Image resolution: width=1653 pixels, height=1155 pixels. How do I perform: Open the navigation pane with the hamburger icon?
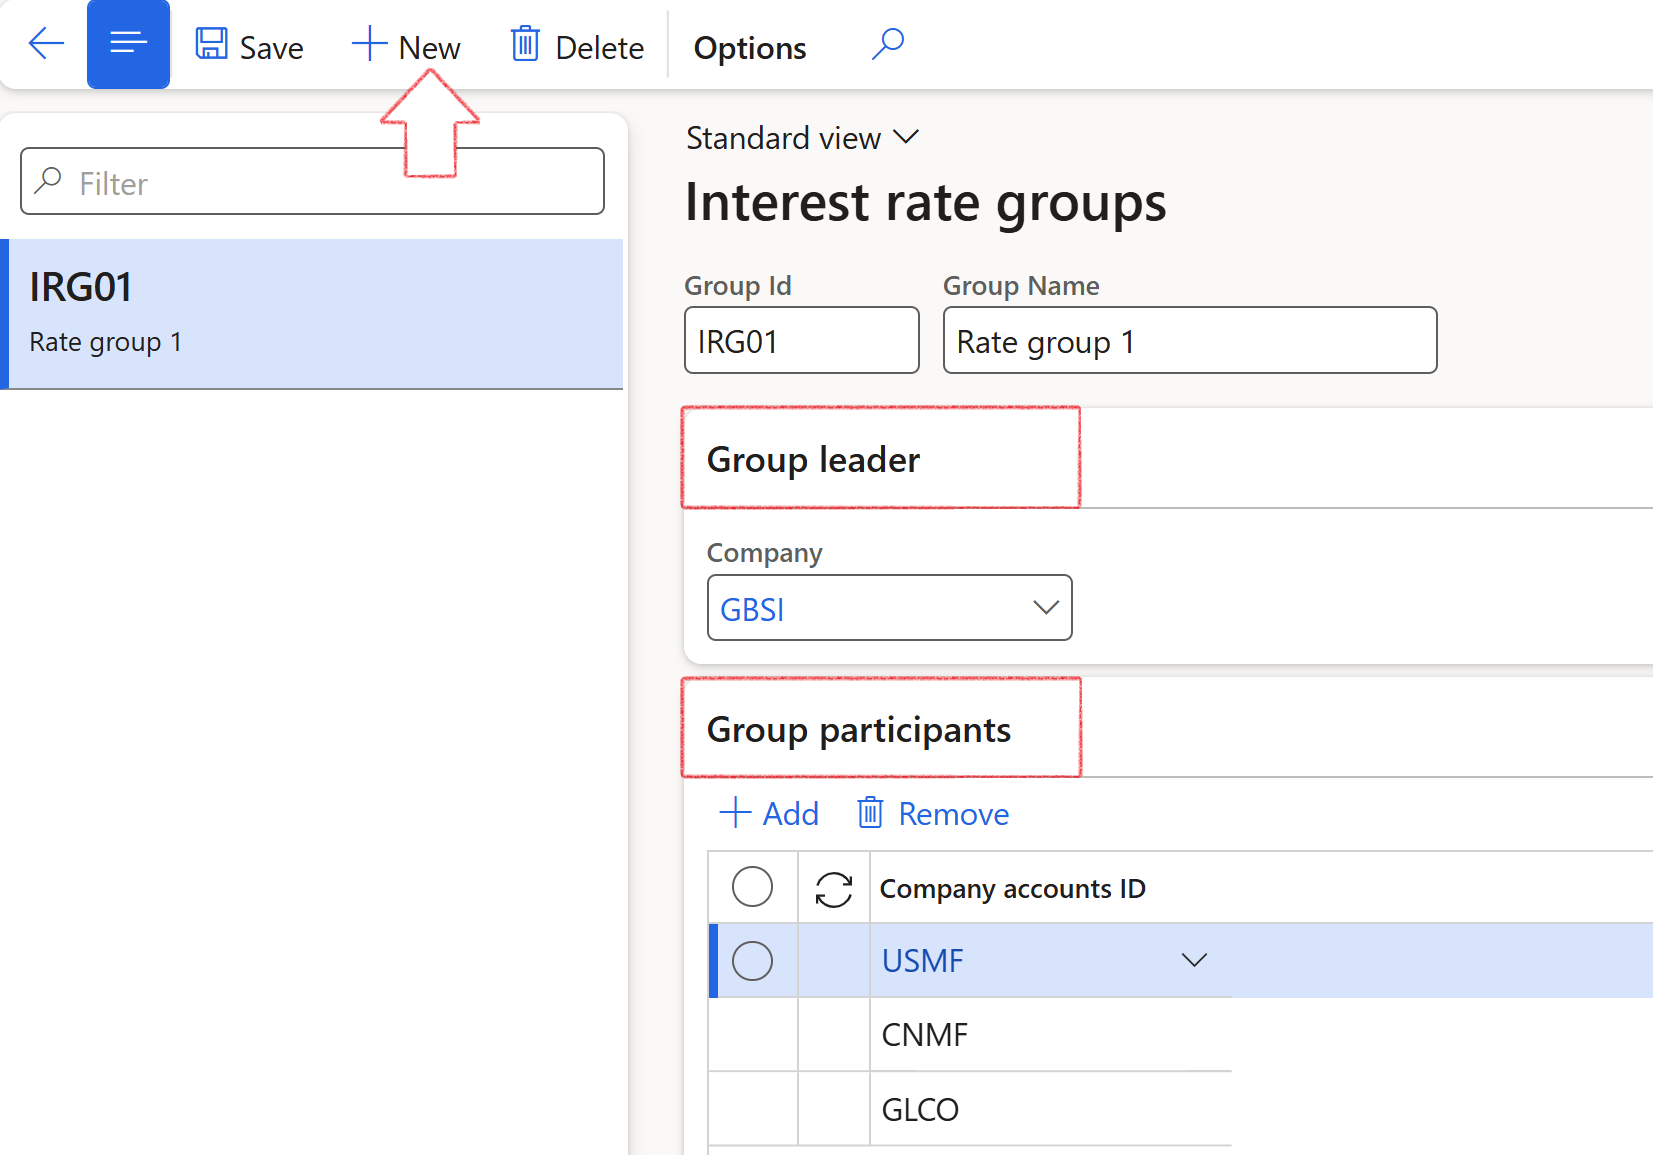128,44
